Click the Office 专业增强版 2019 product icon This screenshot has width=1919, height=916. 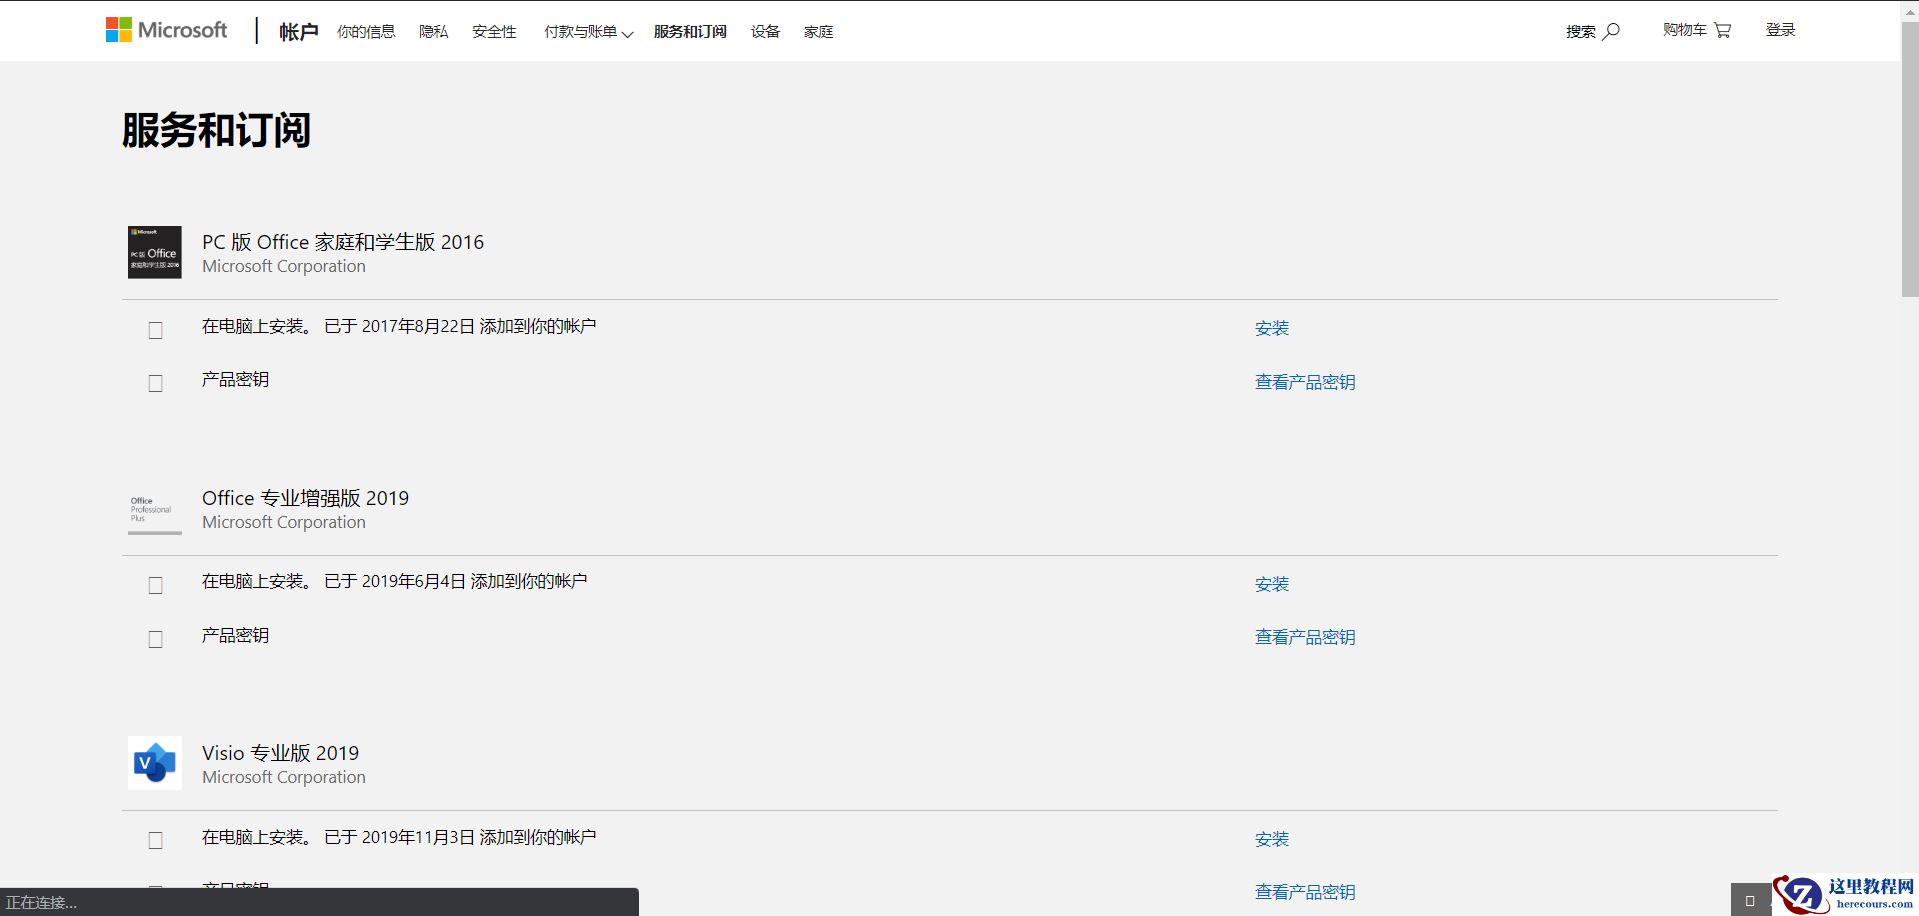coord(154,510)
